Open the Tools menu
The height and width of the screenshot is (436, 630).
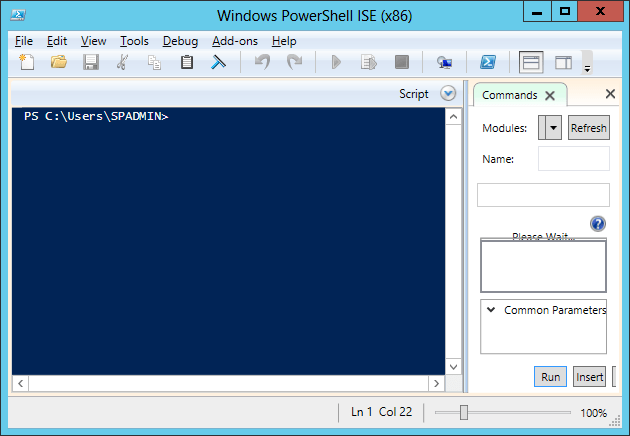point(134,41)
